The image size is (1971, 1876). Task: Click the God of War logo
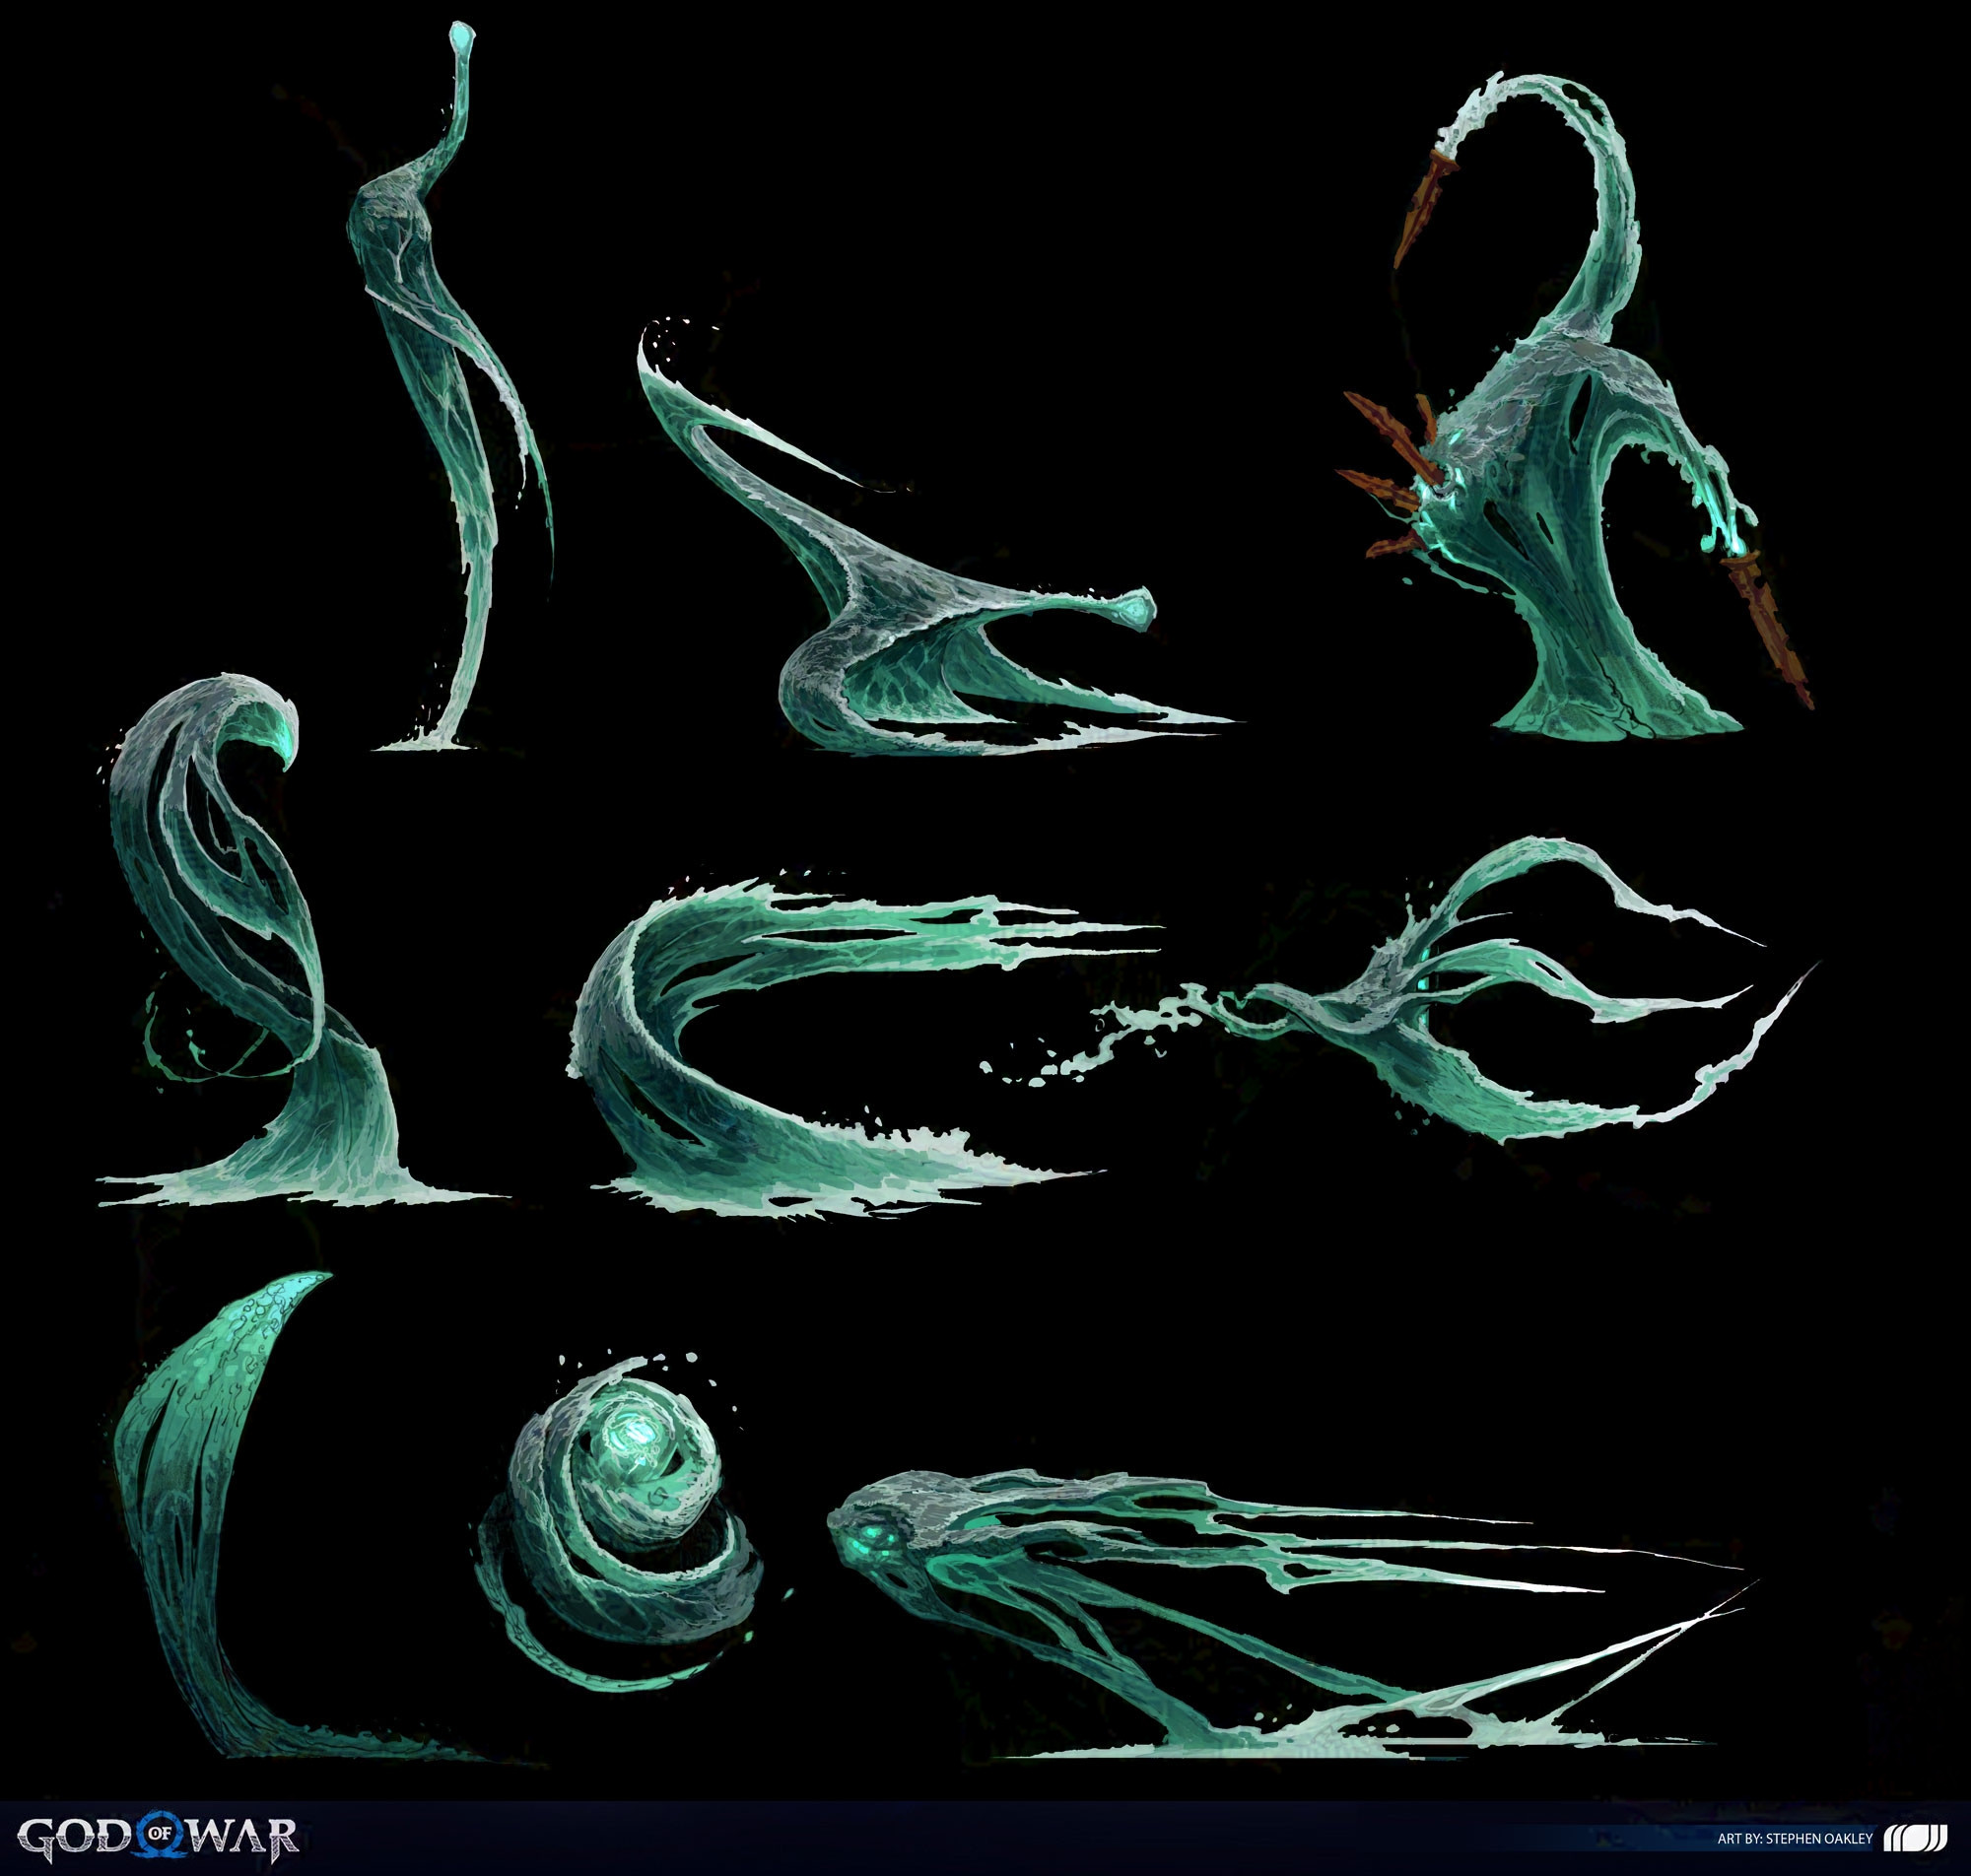click(158, 1836)
